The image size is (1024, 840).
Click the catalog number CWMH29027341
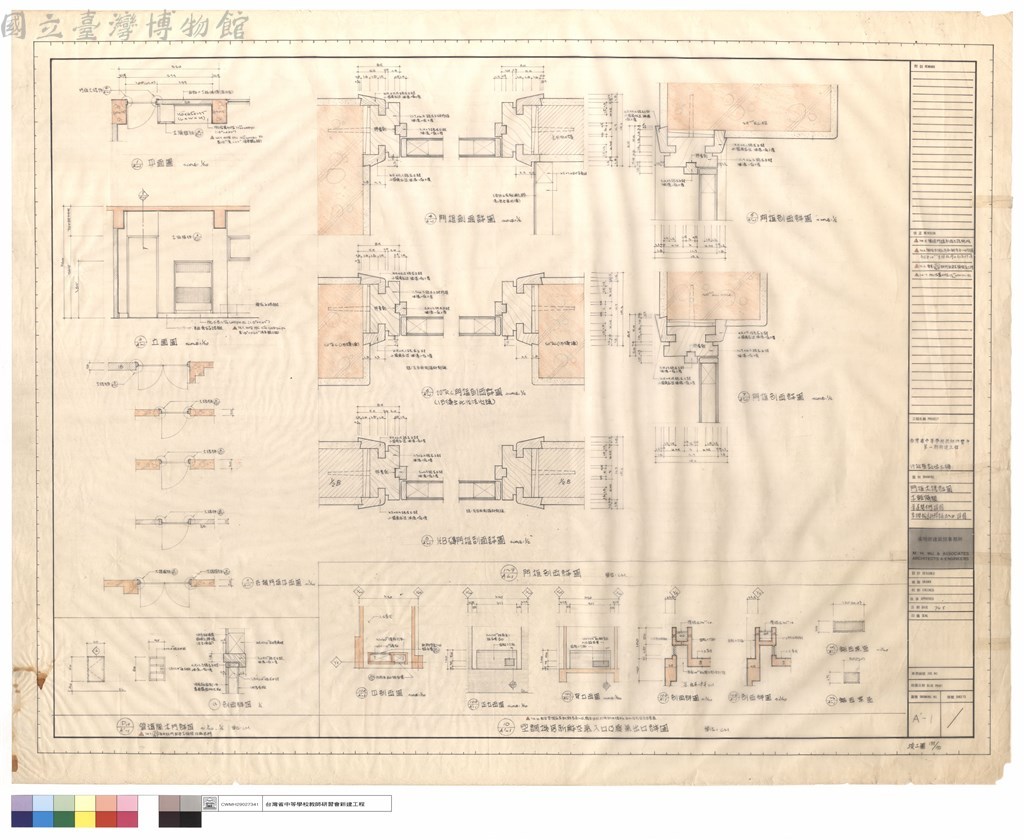point(240,804)
